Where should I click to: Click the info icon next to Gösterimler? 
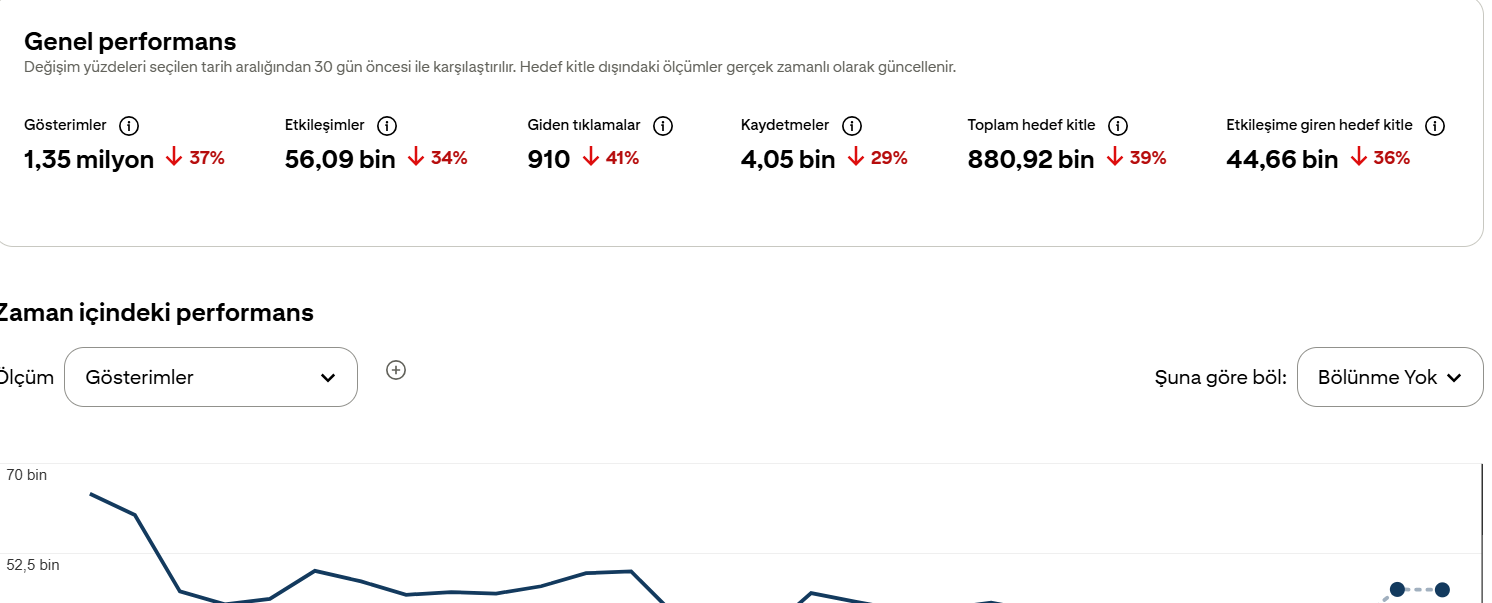click(129, 126)
